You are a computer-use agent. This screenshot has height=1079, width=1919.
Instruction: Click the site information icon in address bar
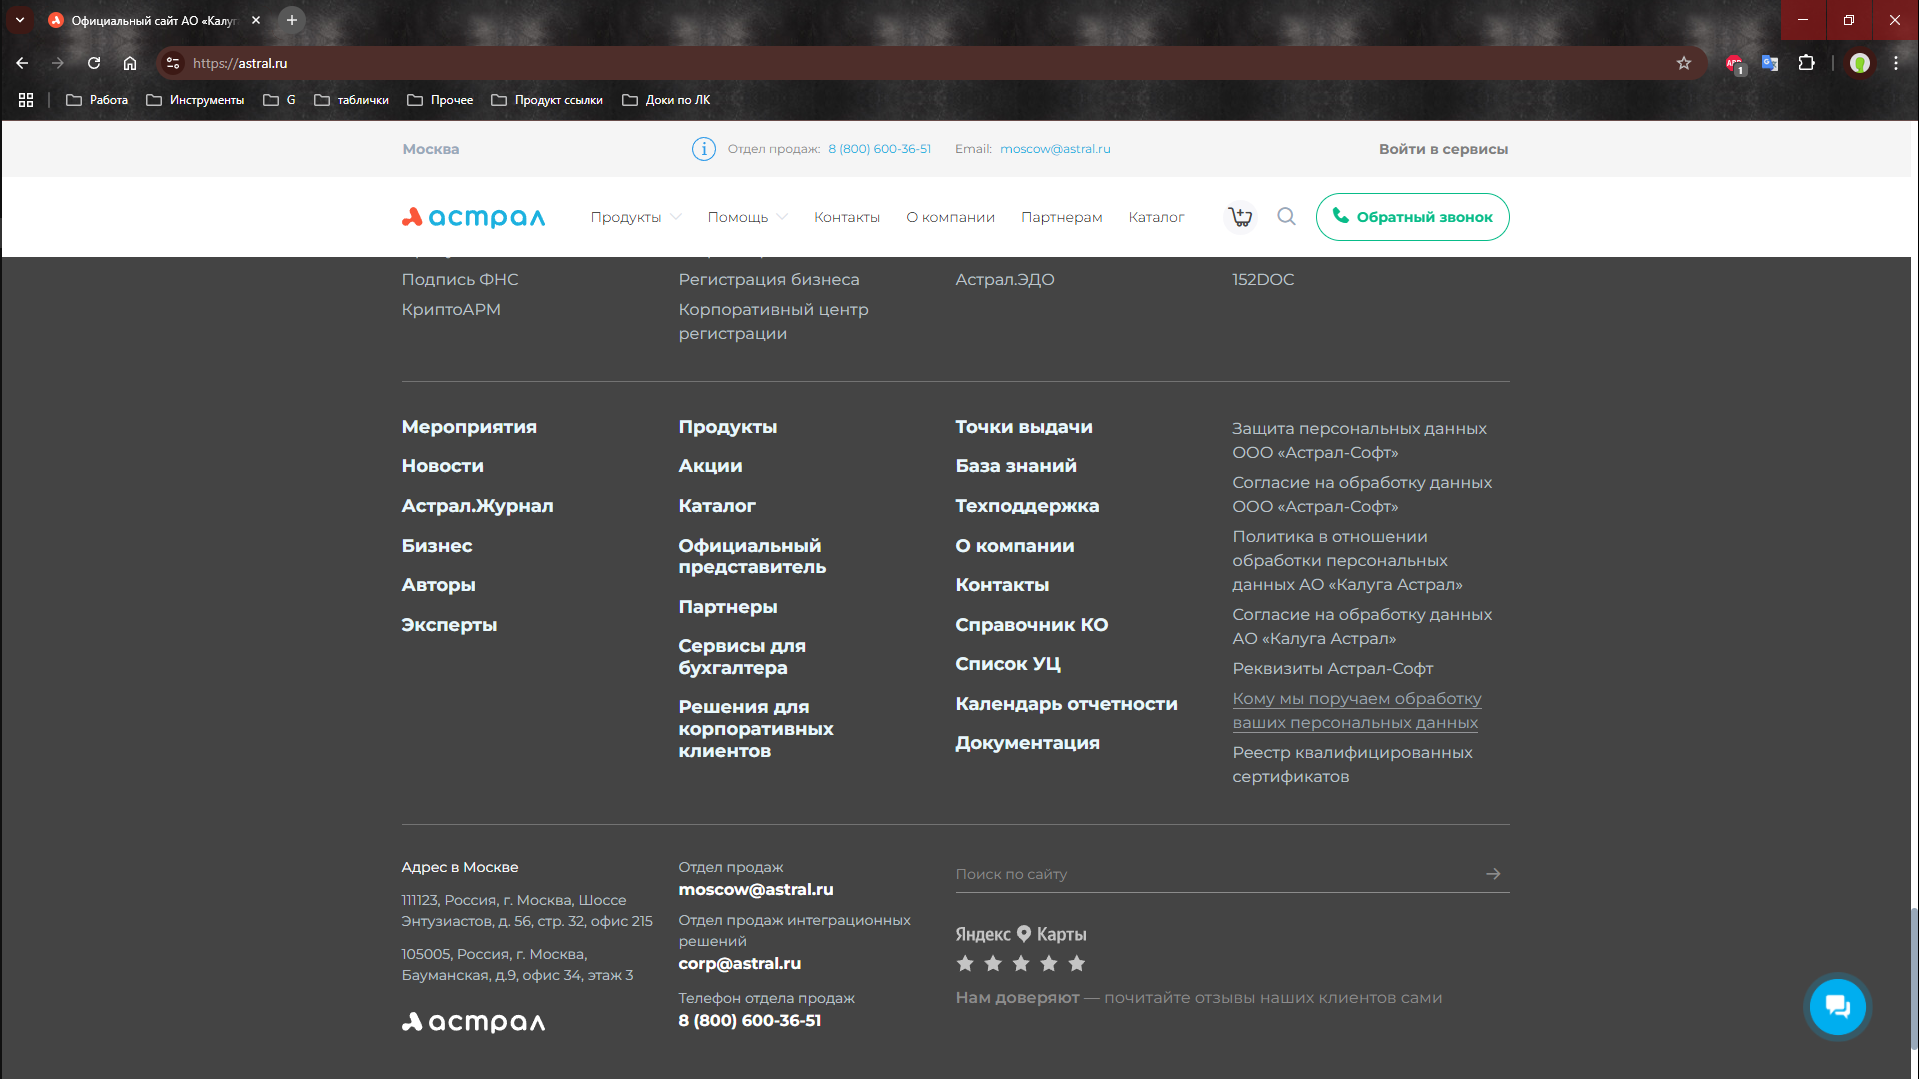[173, 63]
